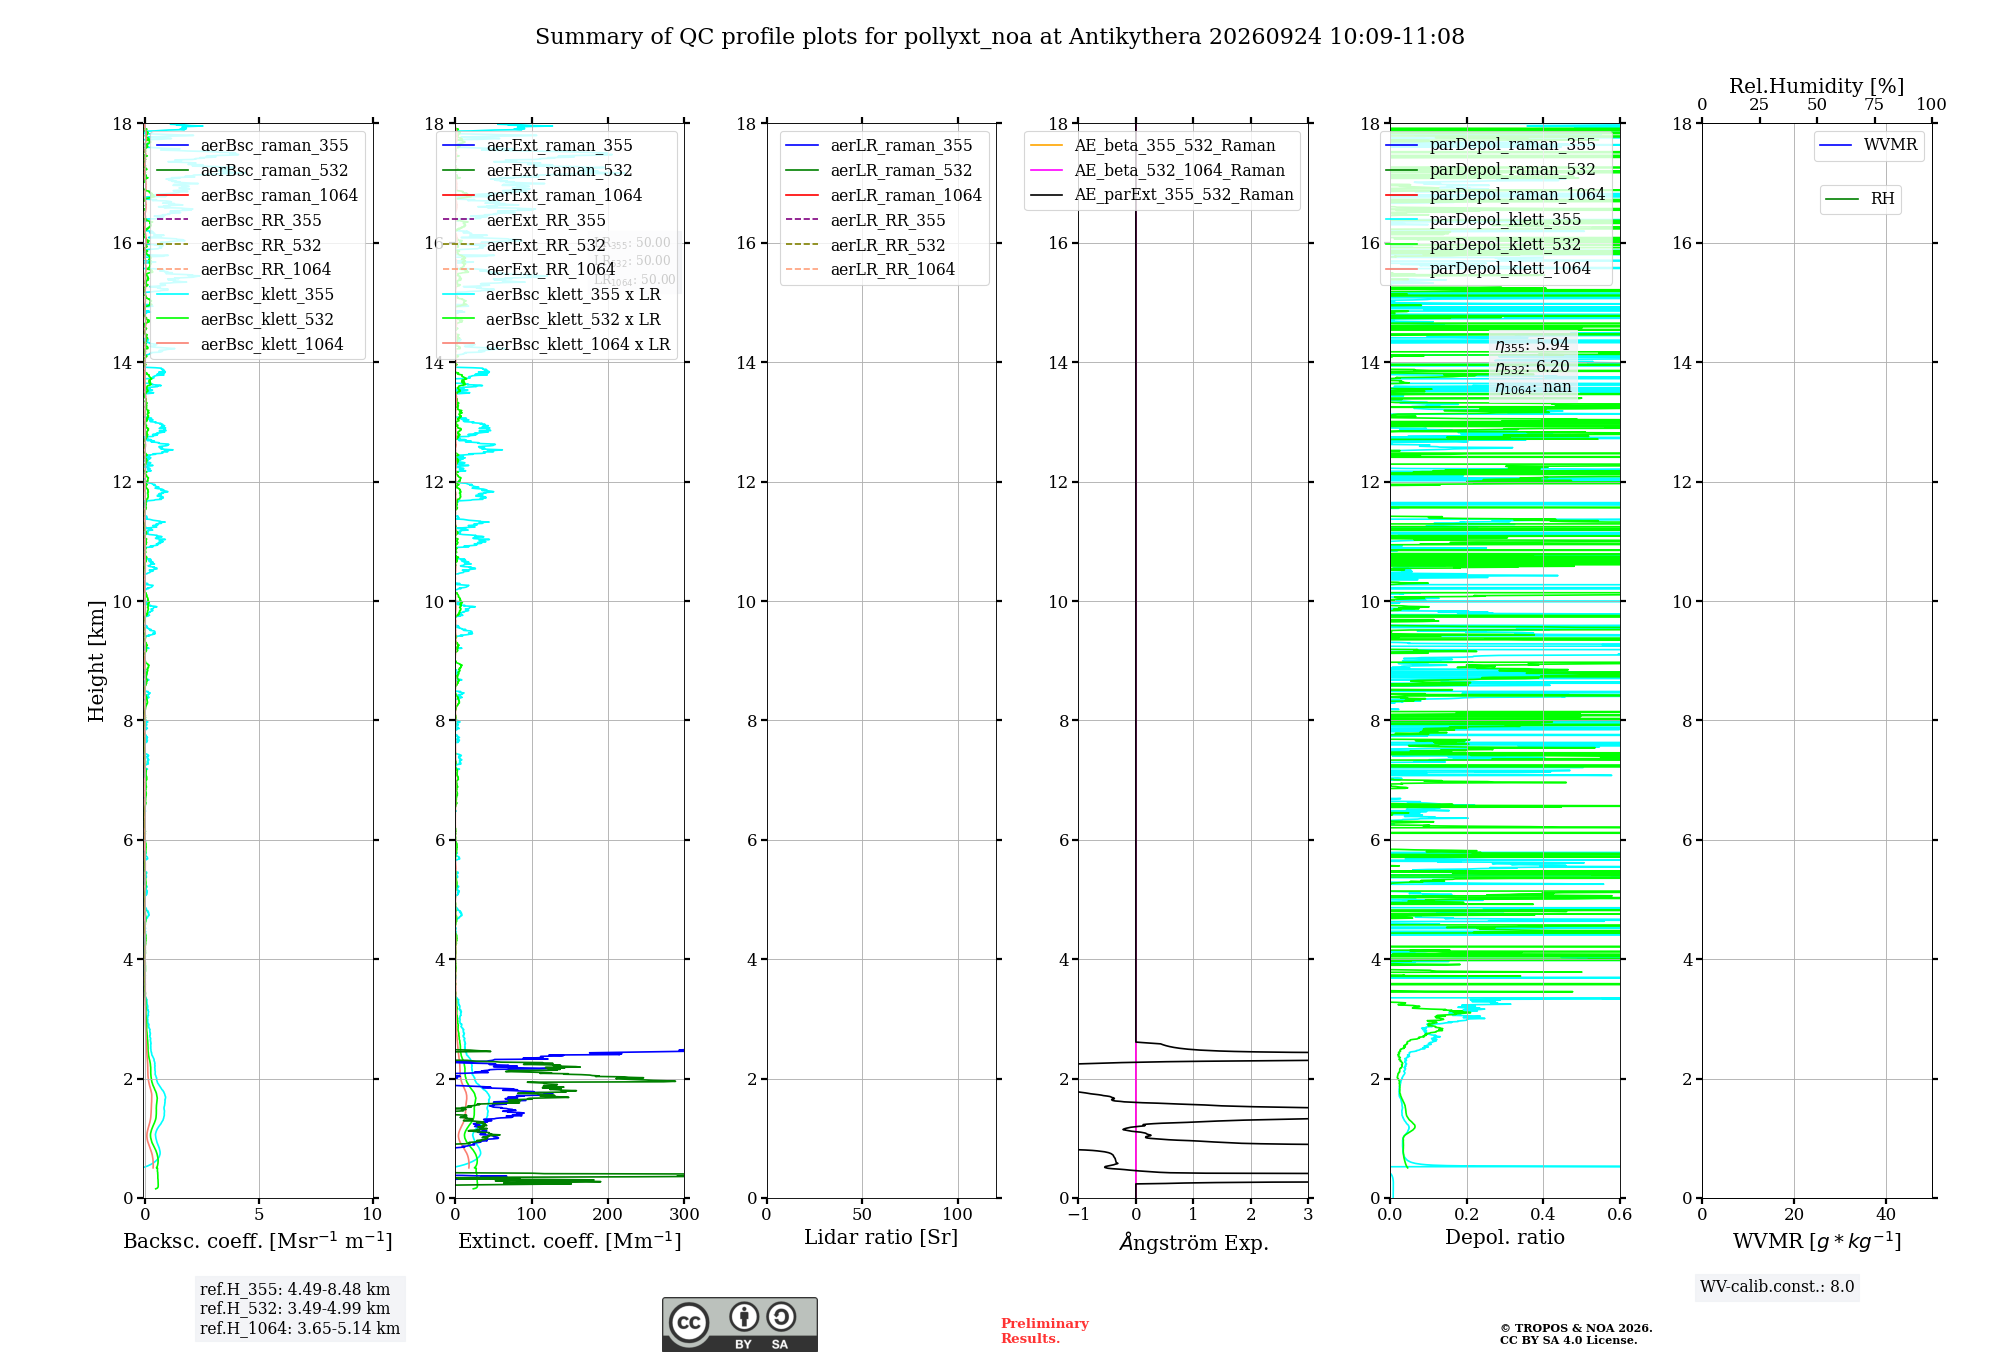
Task: Select legend entry AE_parExt_355_532_Raman
Action: (1162, 195)
